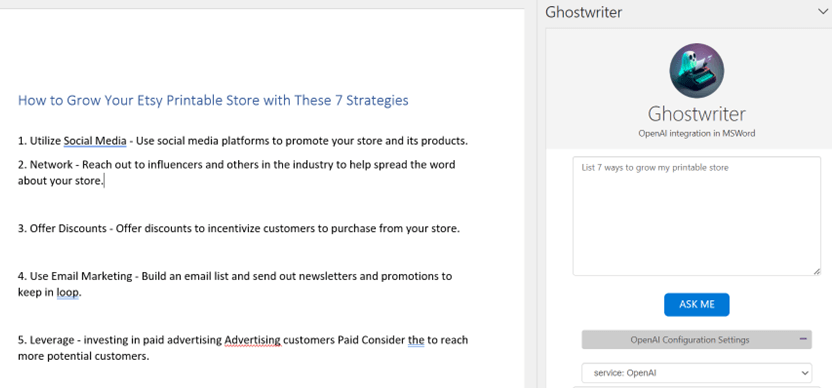Viewport: 832px width, 388px height.
Task: Click the minus icon in configuration header
Action: (x=803, y=339)
